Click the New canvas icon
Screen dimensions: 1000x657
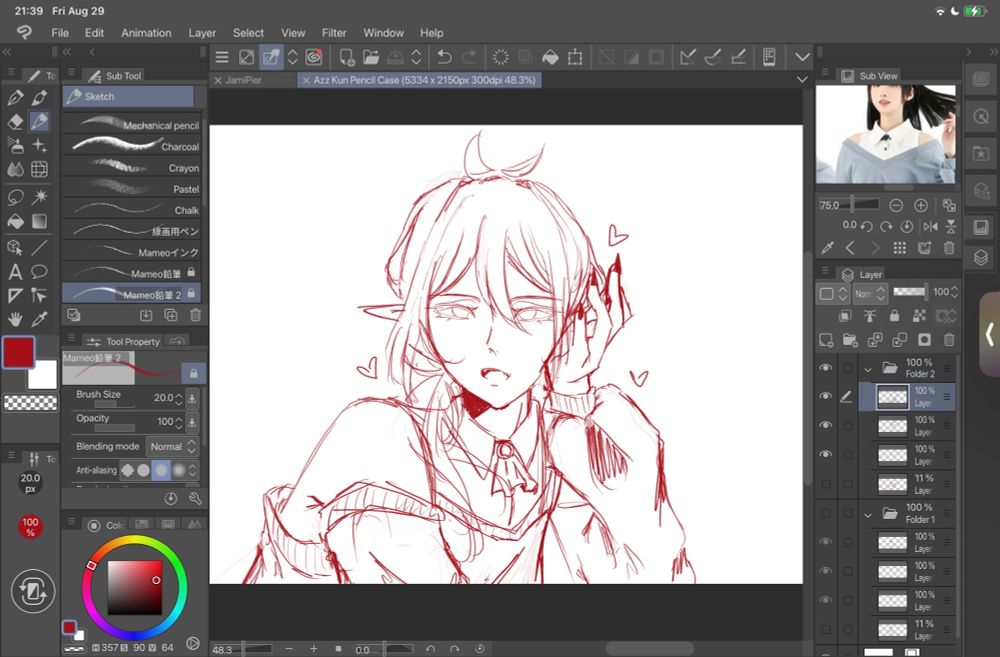[x=347, y=57]
